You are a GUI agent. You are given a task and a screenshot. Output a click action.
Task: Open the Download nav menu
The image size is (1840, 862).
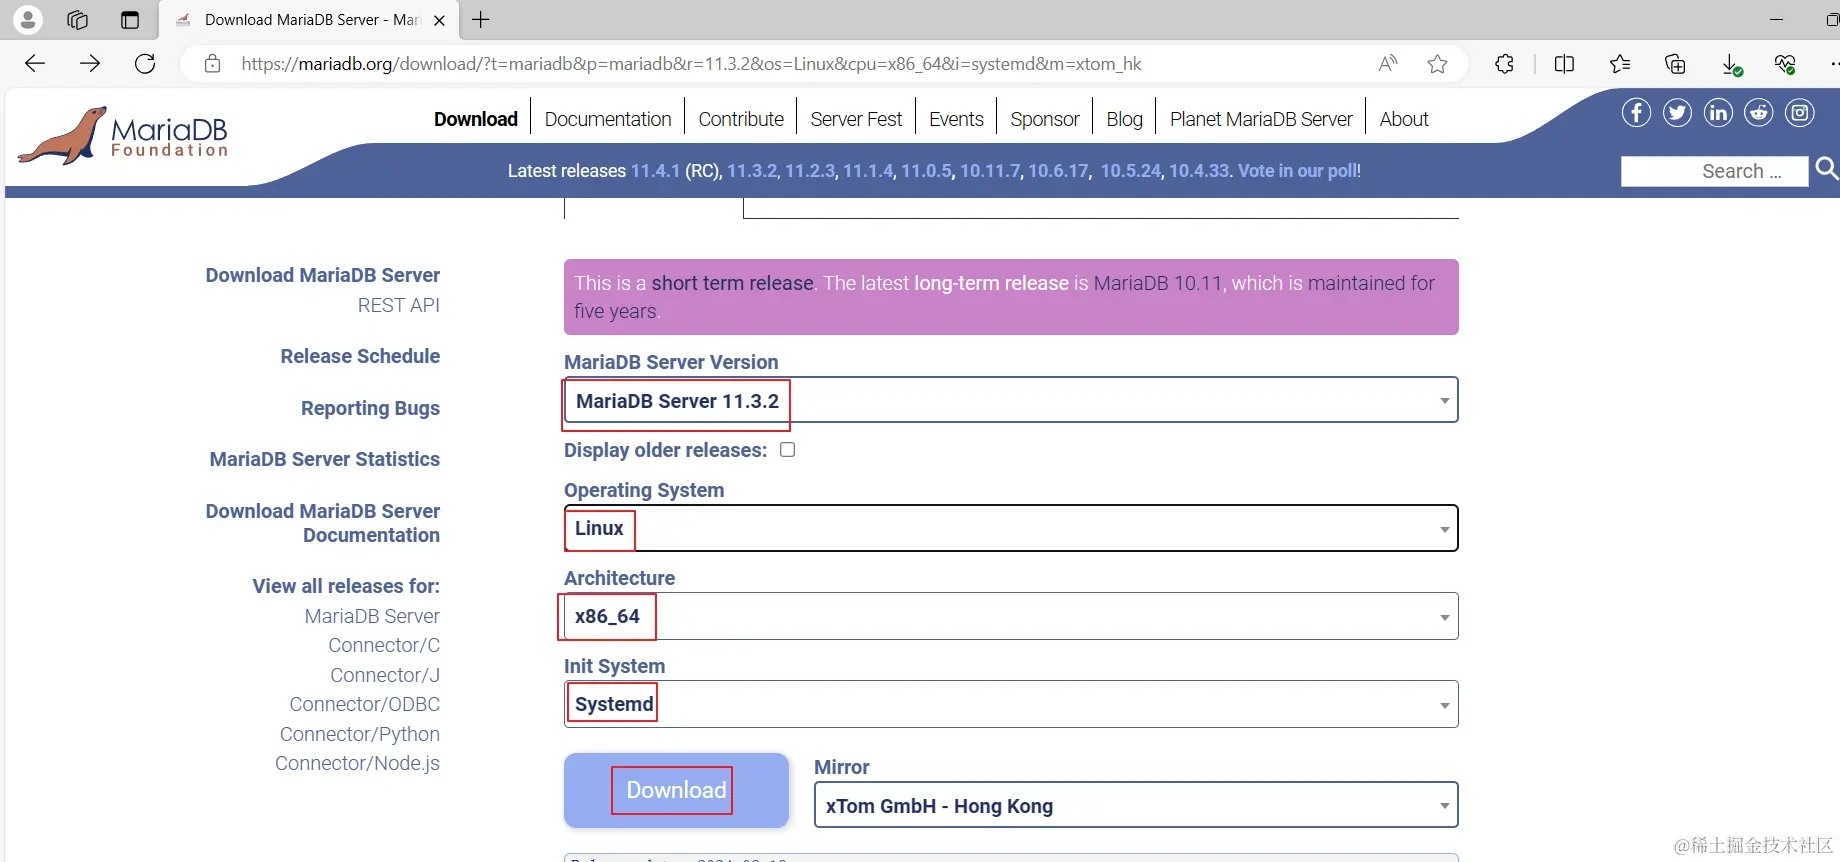(476, 119)
